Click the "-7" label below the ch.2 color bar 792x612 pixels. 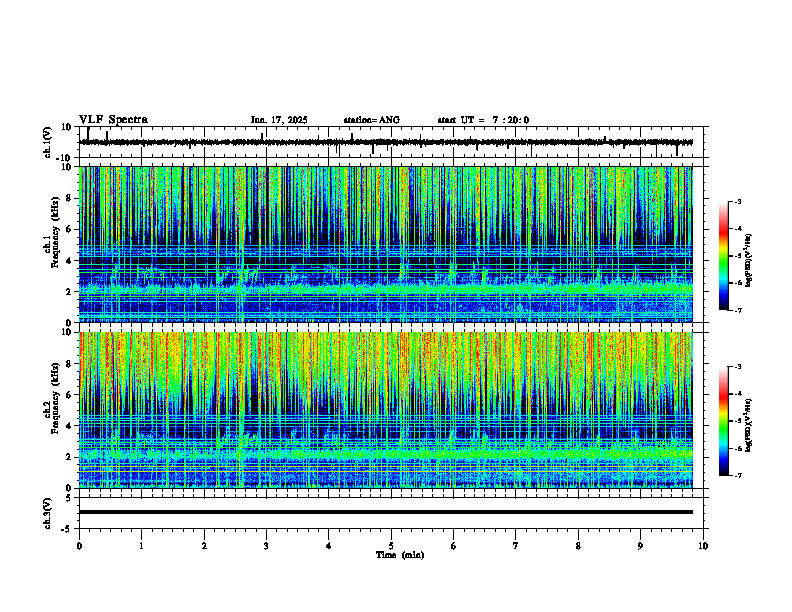coord(737,476)
